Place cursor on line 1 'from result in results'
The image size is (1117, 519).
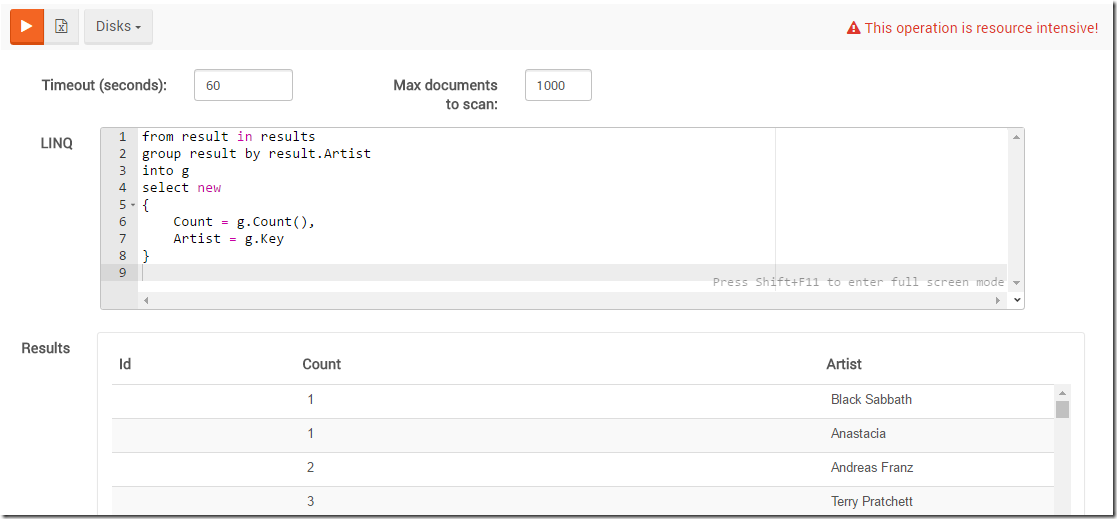click(228, 137)
